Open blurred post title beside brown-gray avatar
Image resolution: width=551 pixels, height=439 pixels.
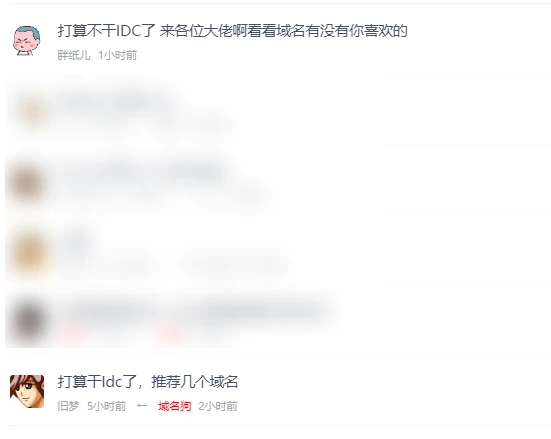pos(144,172)
